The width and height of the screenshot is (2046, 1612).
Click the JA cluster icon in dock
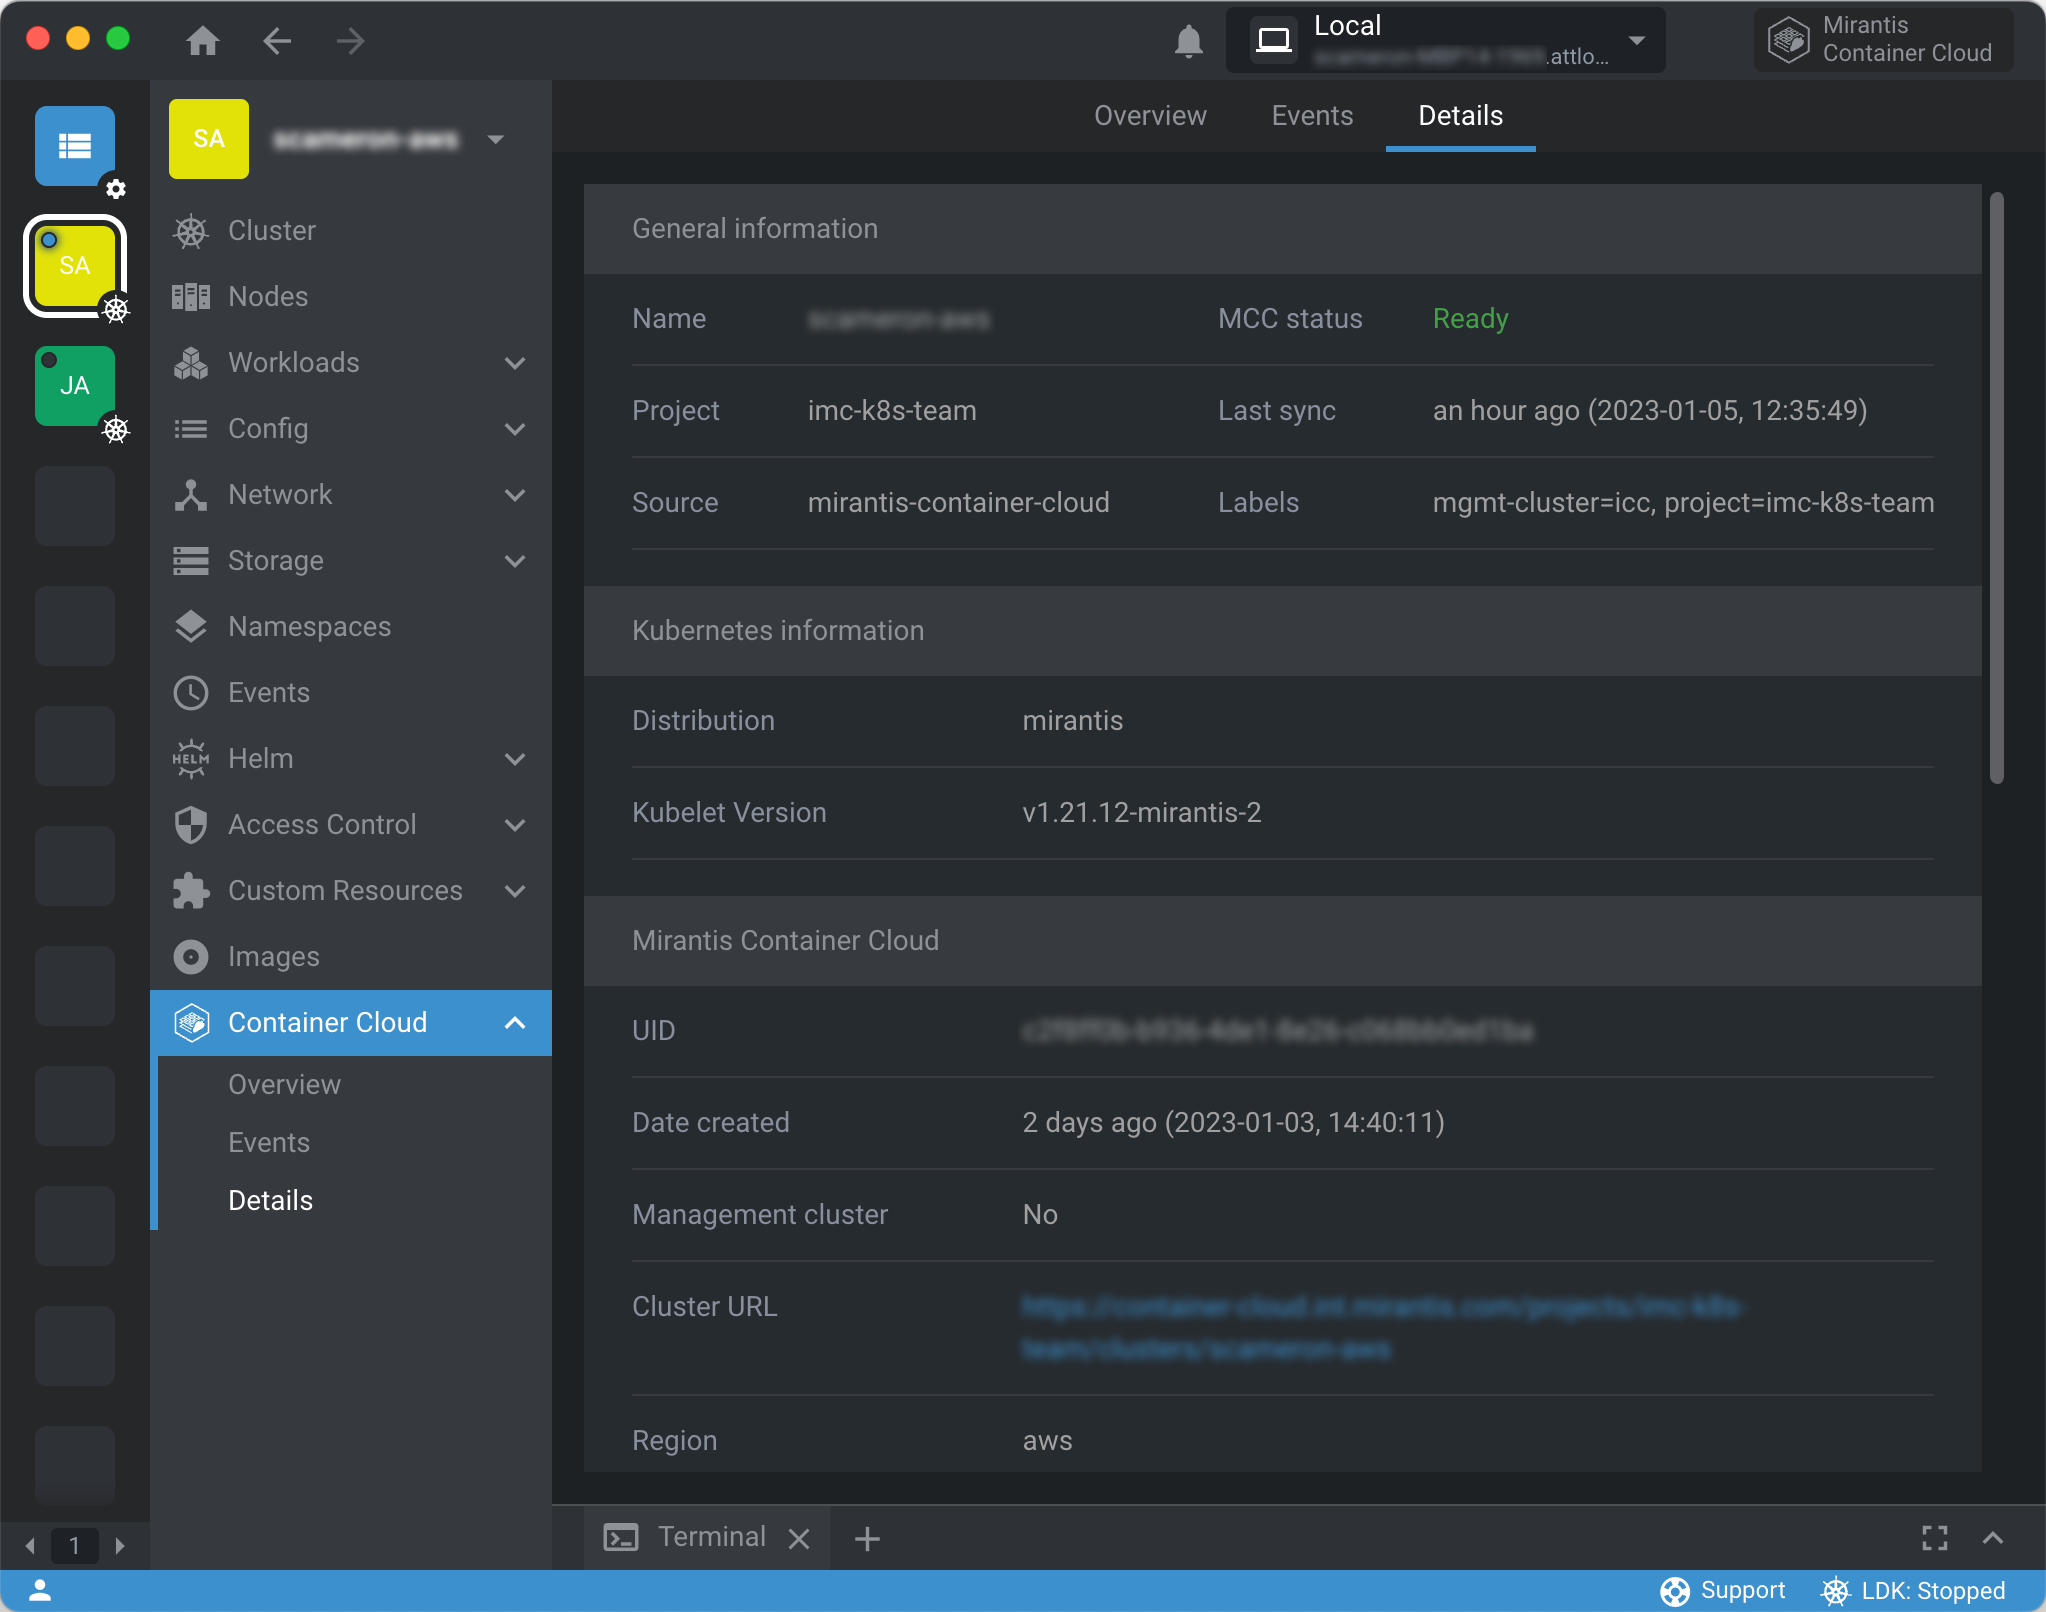[75, 385]
